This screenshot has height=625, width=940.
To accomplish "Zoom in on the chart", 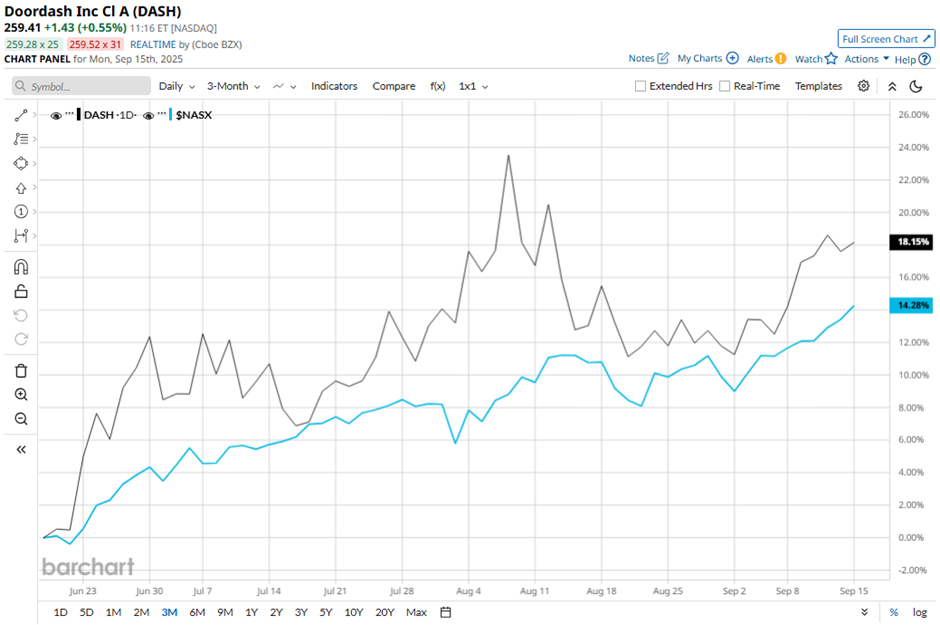I will (21, 394).
